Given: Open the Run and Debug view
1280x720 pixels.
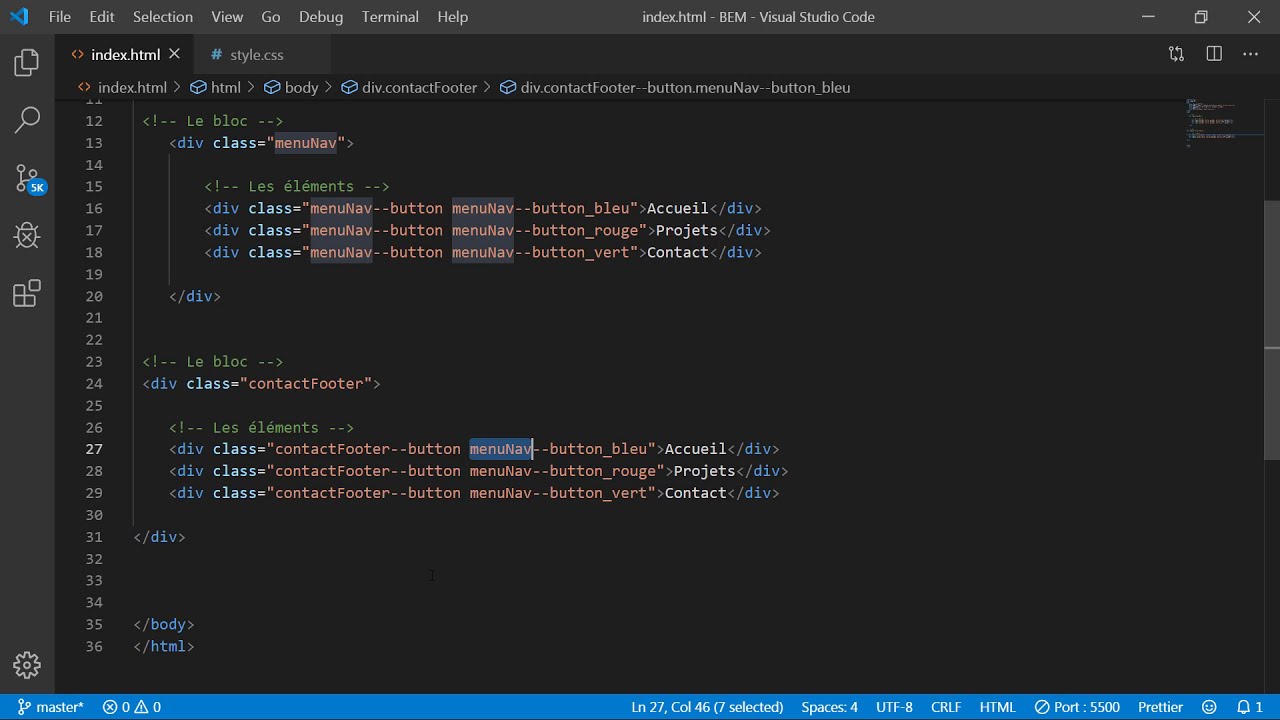Looking at the screenshot, I should (27, 236).
